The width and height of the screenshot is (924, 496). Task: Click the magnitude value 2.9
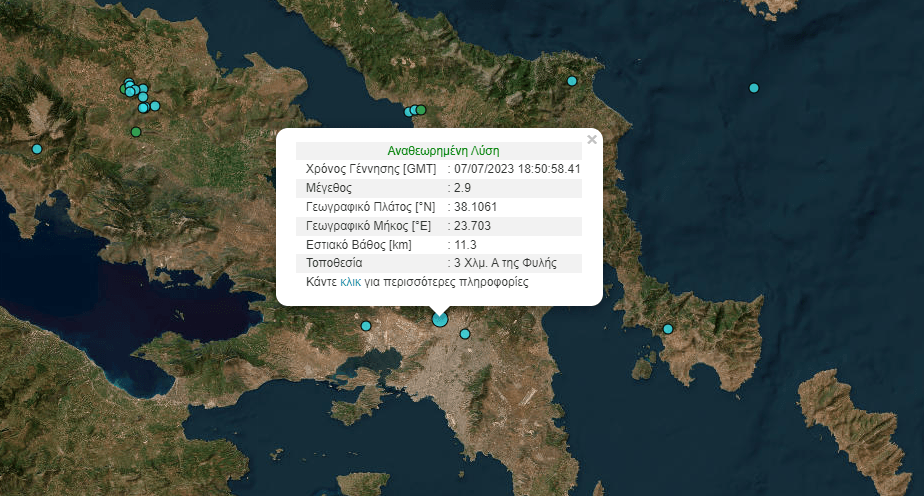click(x=463, y=188)
